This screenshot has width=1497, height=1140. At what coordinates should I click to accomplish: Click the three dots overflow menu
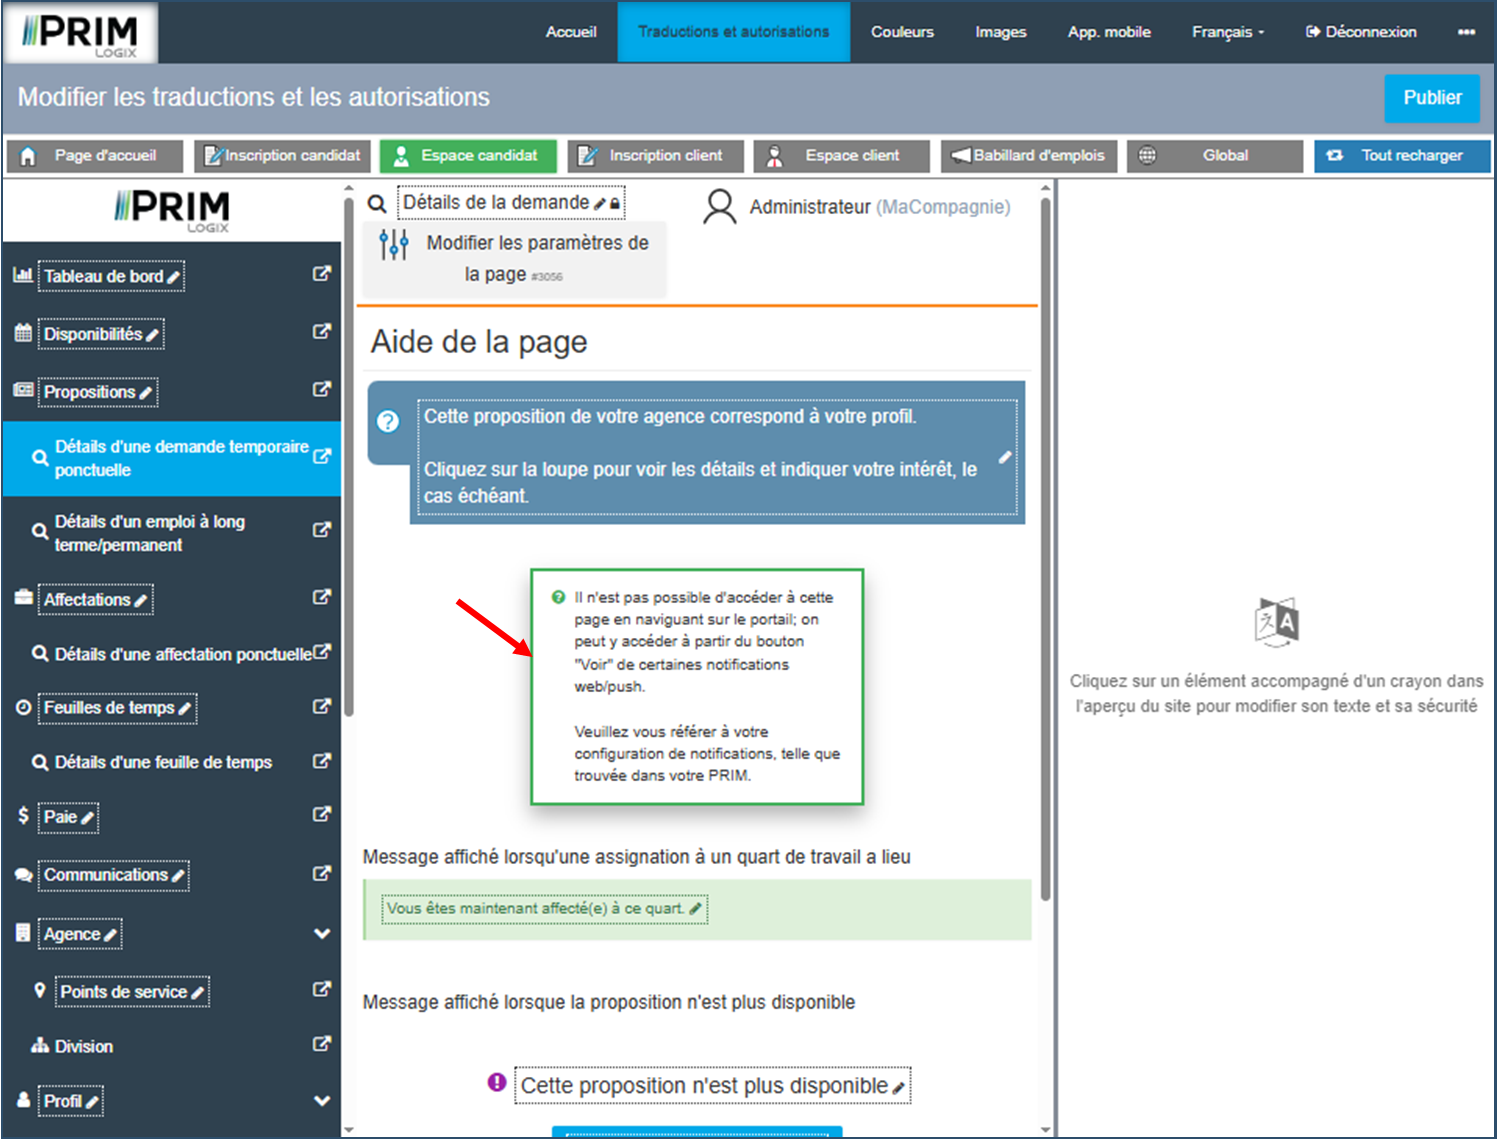[x=1466, y=32]
